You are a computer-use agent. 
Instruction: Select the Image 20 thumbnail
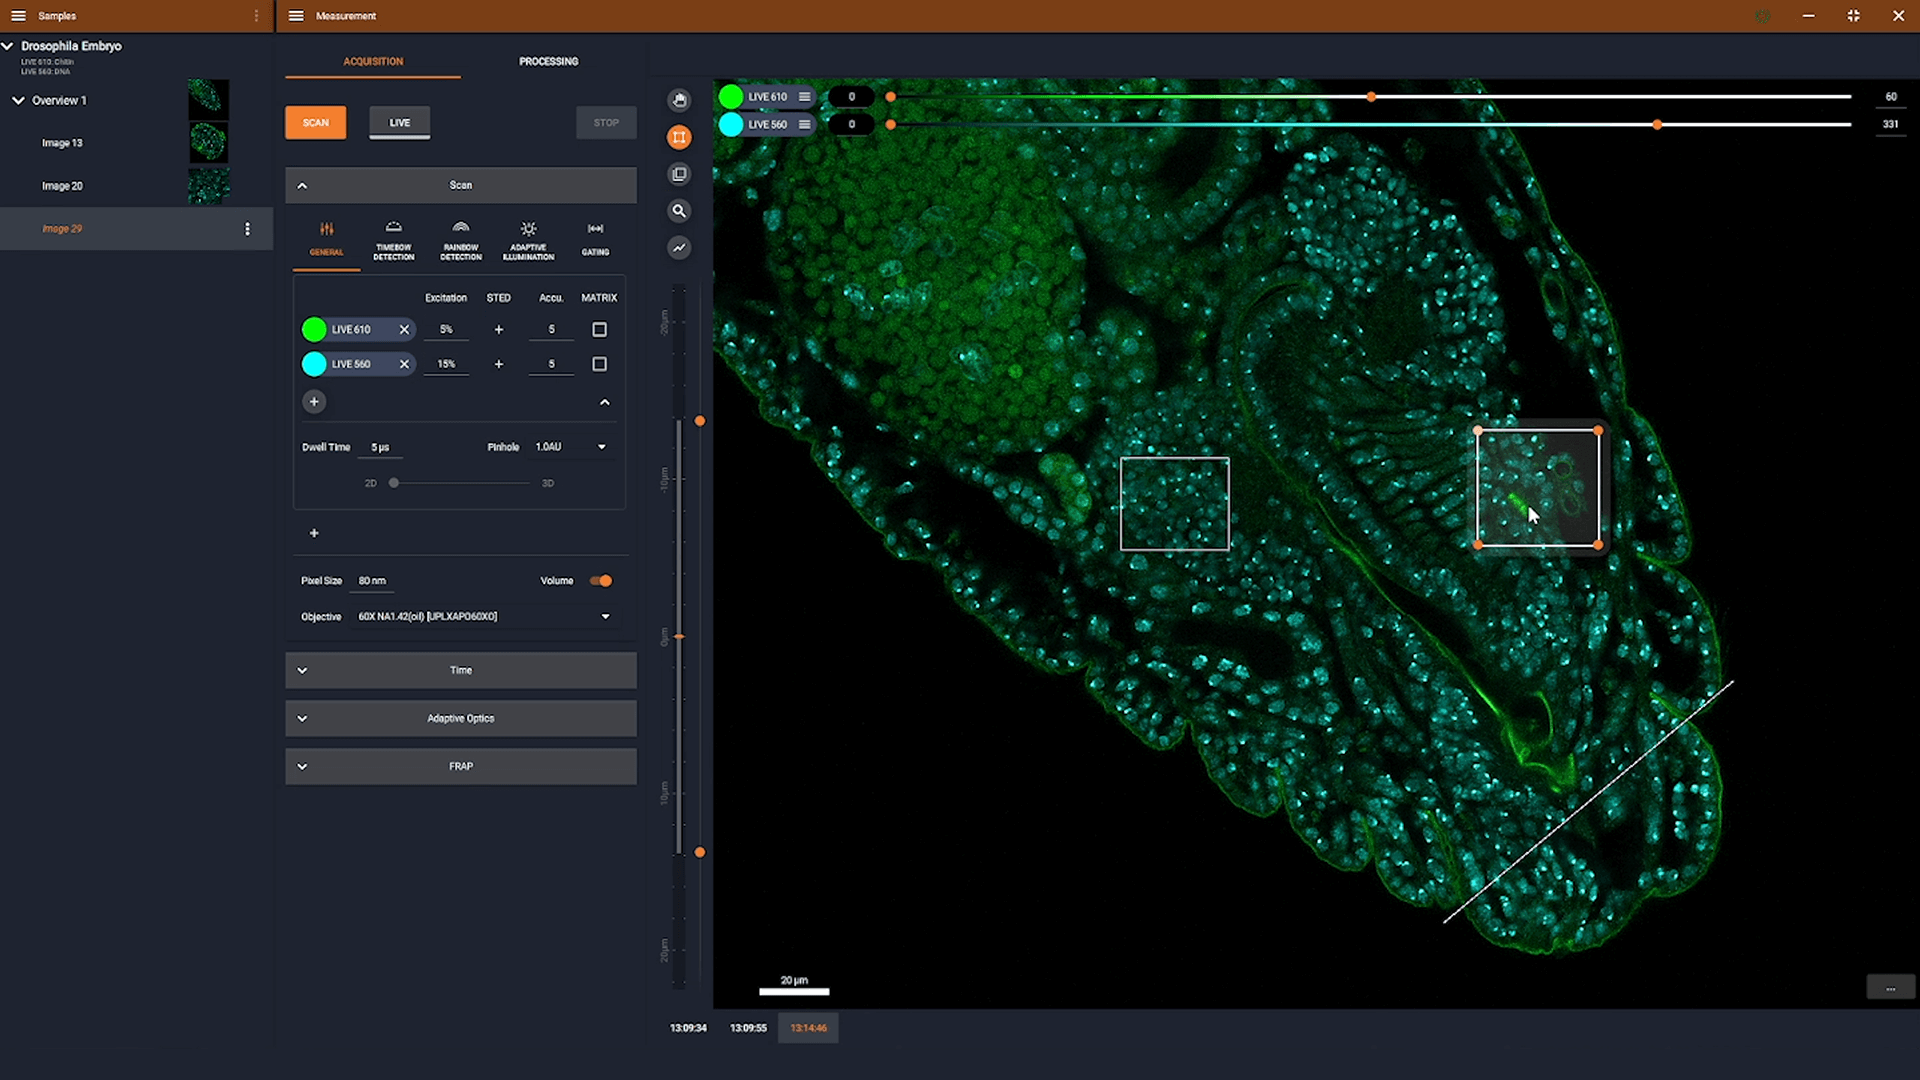[x=208, y=185]
